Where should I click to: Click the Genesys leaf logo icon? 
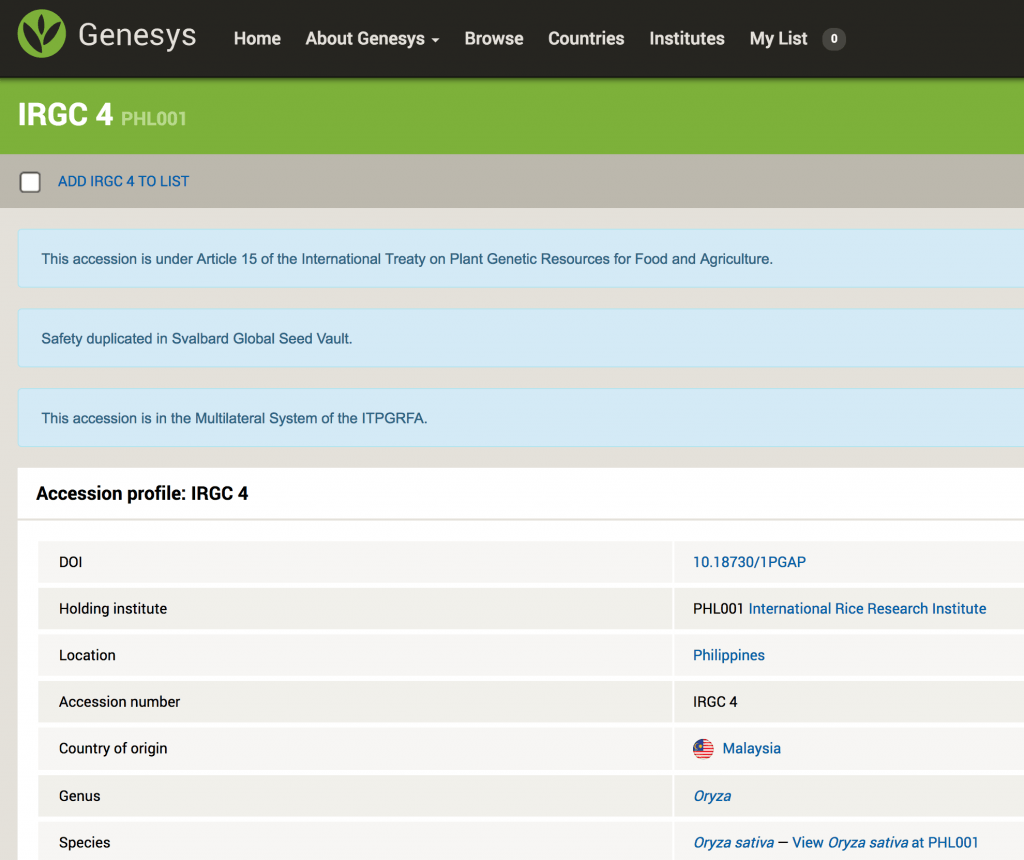[x=42, y=34]
